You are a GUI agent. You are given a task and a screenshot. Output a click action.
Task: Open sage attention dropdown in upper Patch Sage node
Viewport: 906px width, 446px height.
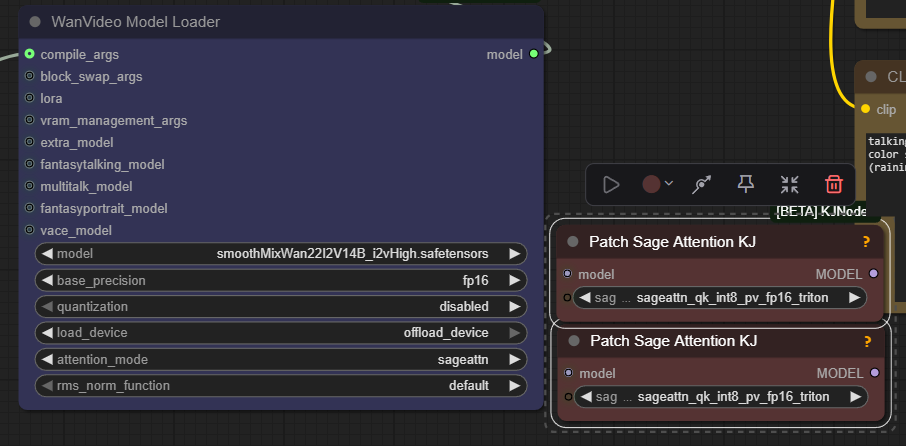pyautogui.click(x=719, y=298)
